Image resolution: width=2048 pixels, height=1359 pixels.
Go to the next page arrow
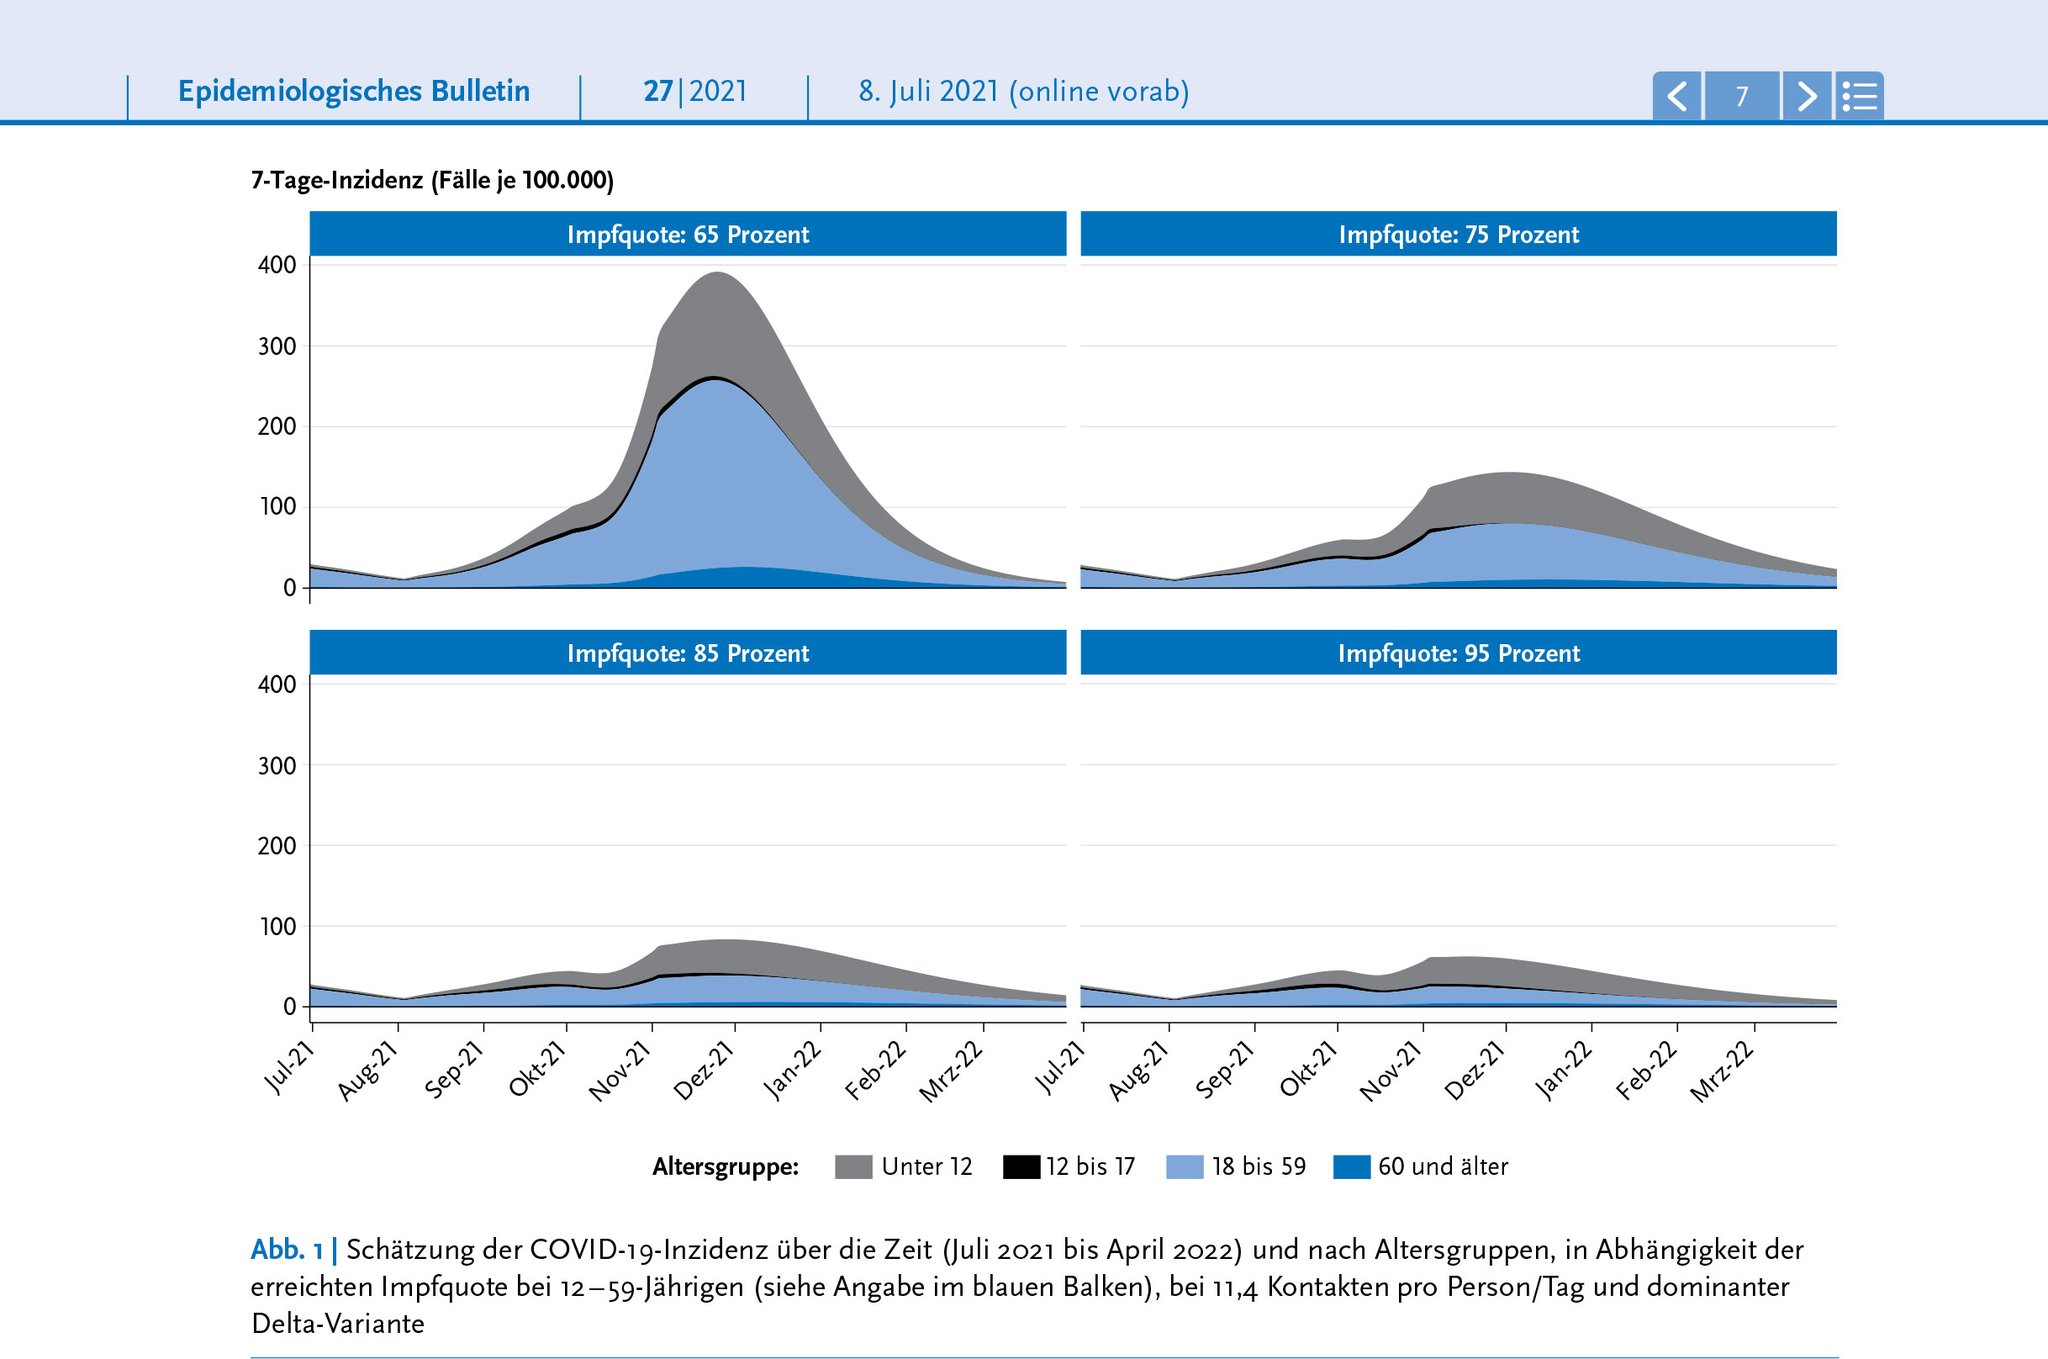[x=1807, y=96]
